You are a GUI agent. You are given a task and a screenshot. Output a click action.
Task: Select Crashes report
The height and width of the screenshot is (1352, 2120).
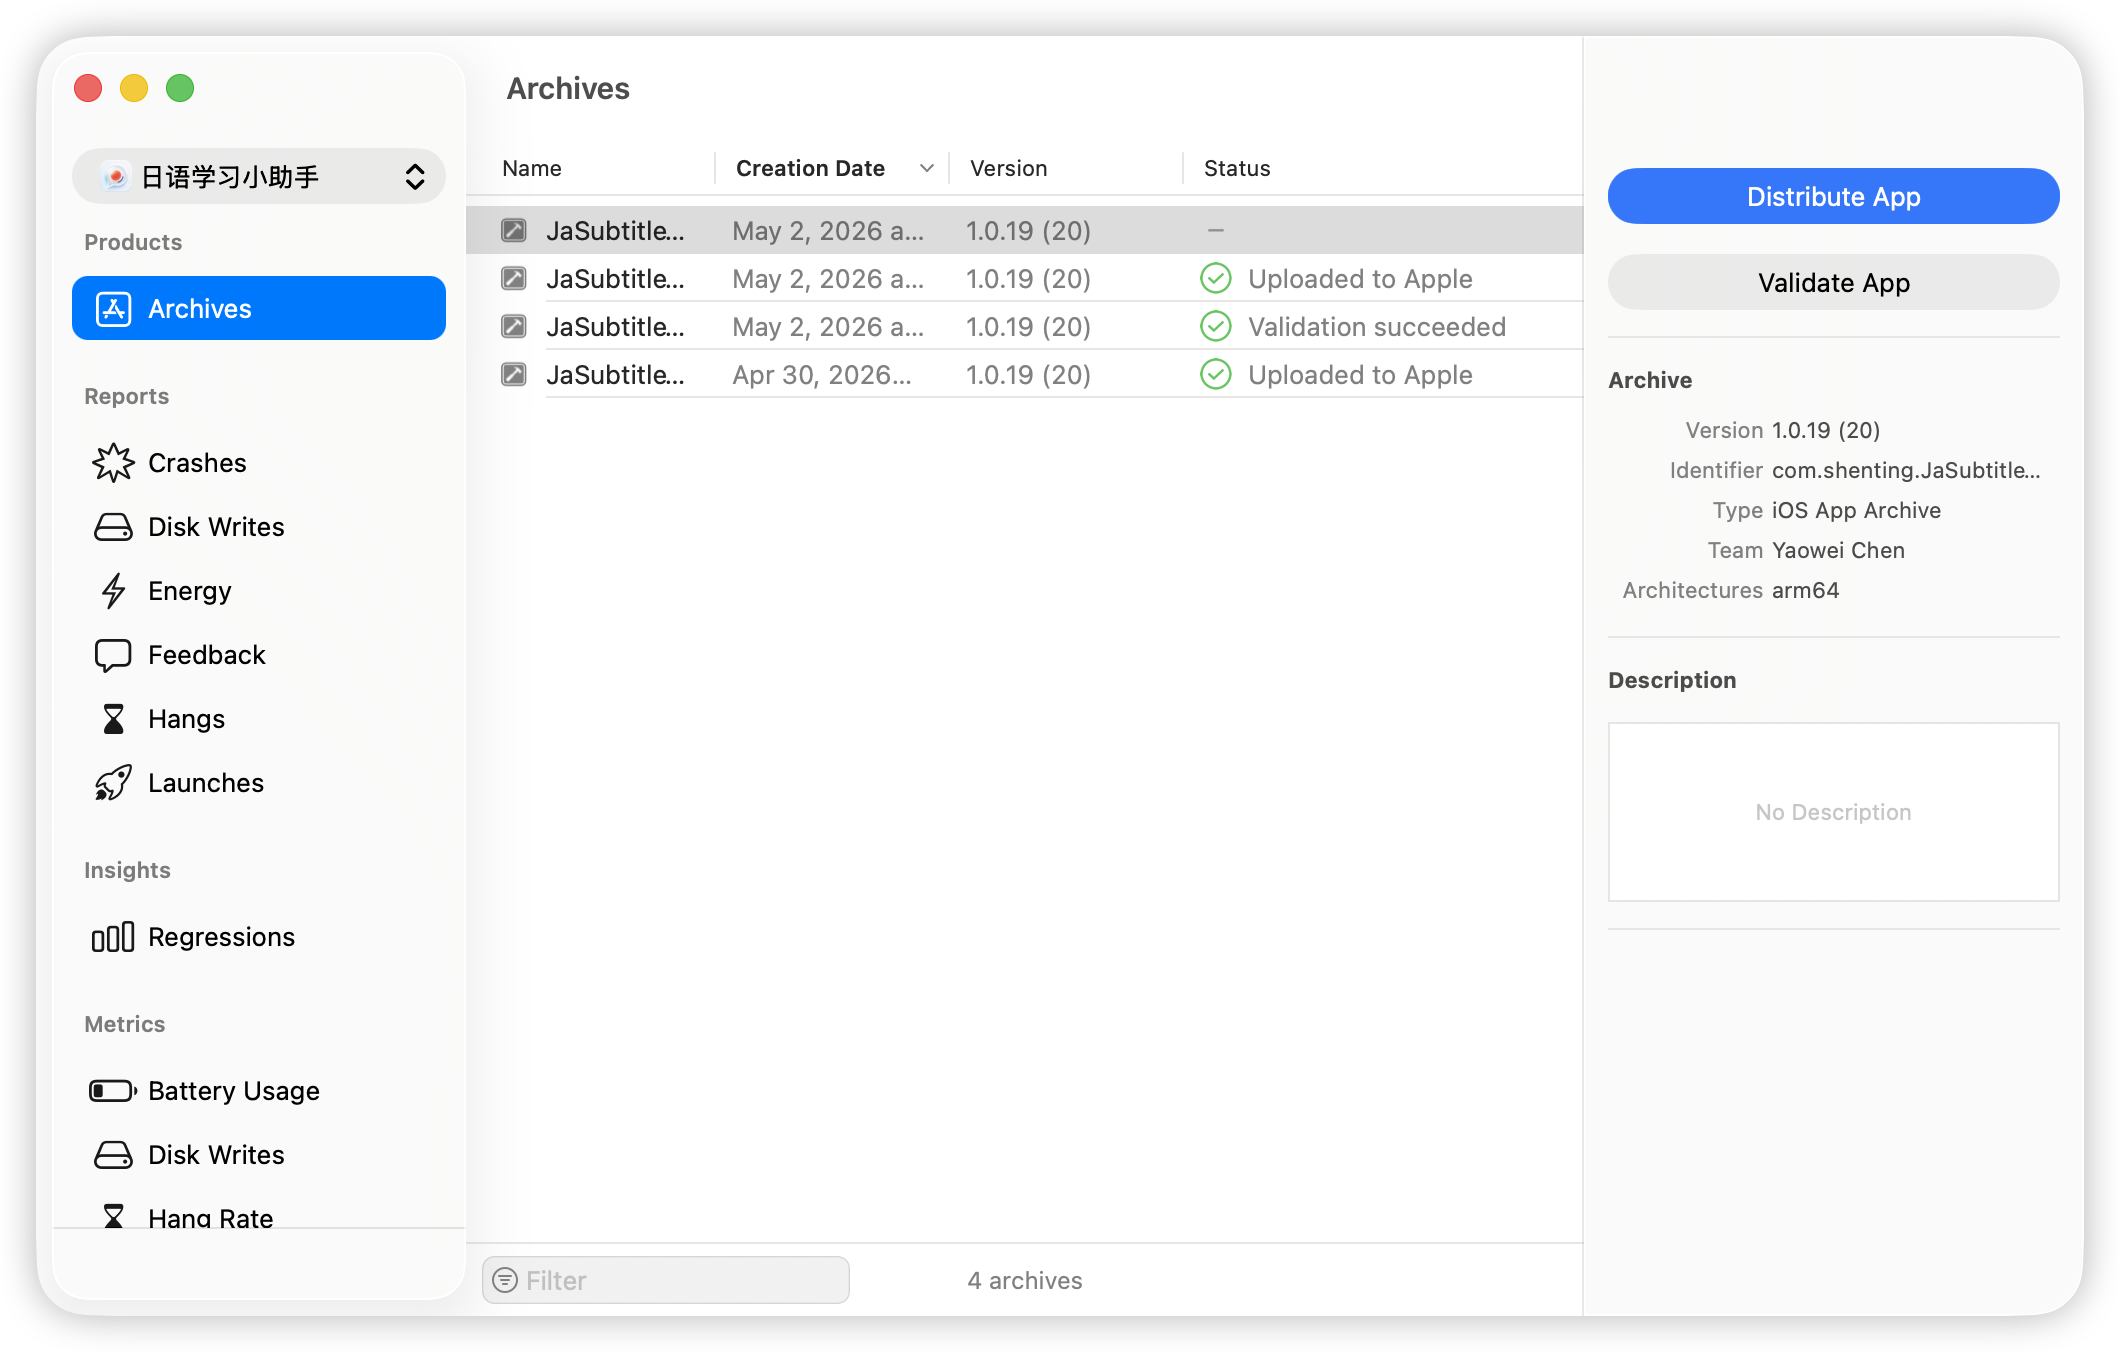259,463
